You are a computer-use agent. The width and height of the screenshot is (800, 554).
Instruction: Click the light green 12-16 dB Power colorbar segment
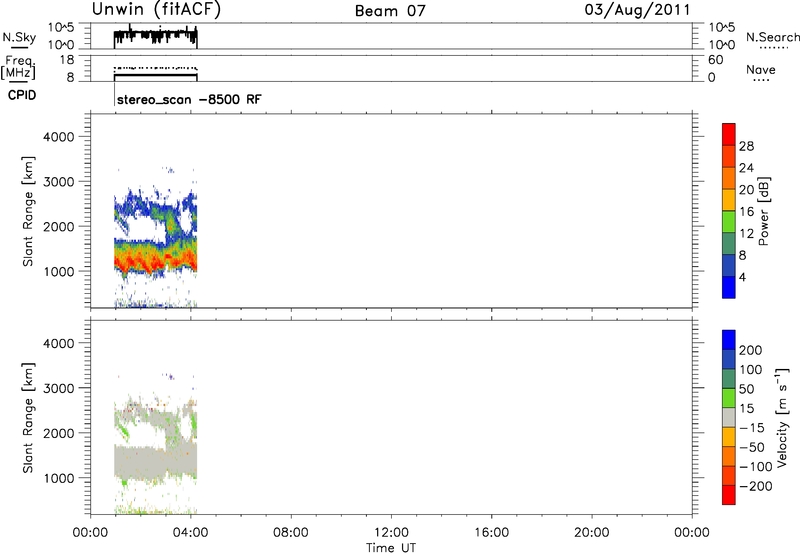[729, 222]
